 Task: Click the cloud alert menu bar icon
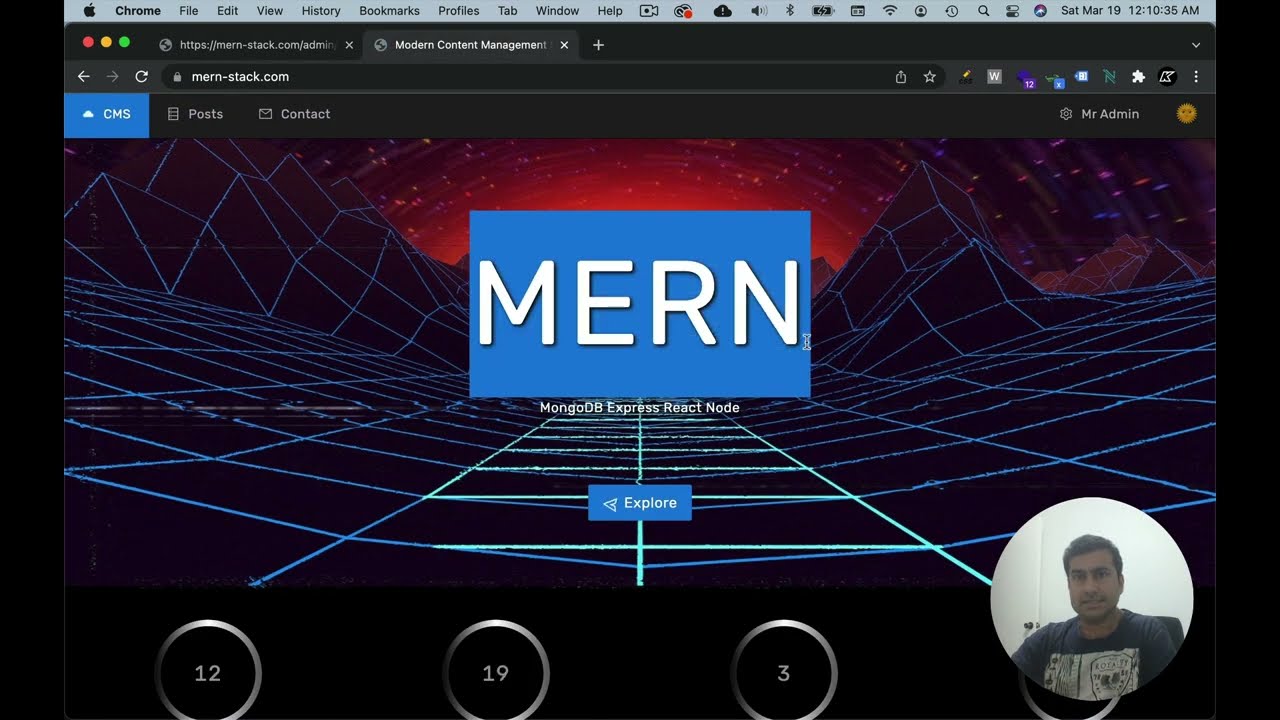(x=722, y=11)
